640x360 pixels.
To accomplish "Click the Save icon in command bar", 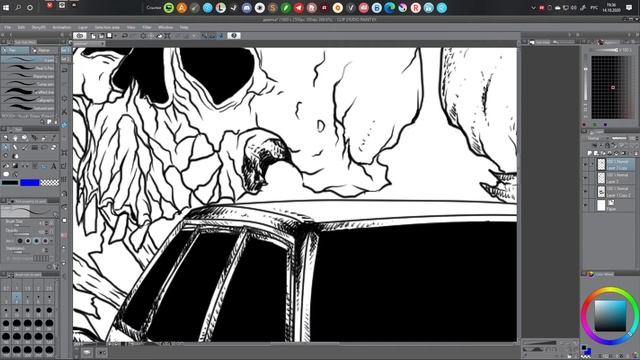I will [x=109, y=36].
